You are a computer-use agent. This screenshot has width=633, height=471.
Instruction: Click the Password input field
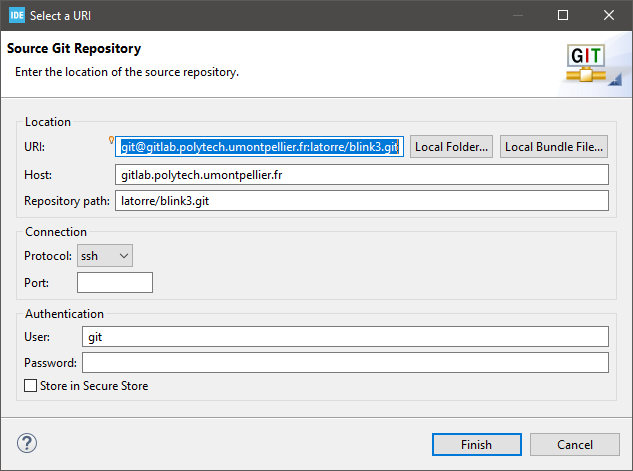click(345, 362)
